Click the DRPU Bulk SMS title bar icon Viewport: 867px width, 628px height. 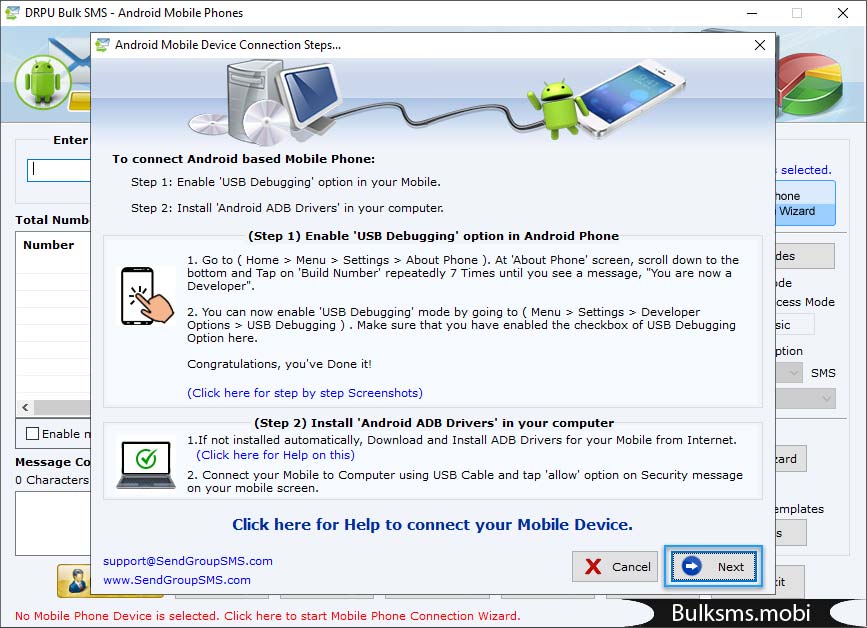click(12, 13)
